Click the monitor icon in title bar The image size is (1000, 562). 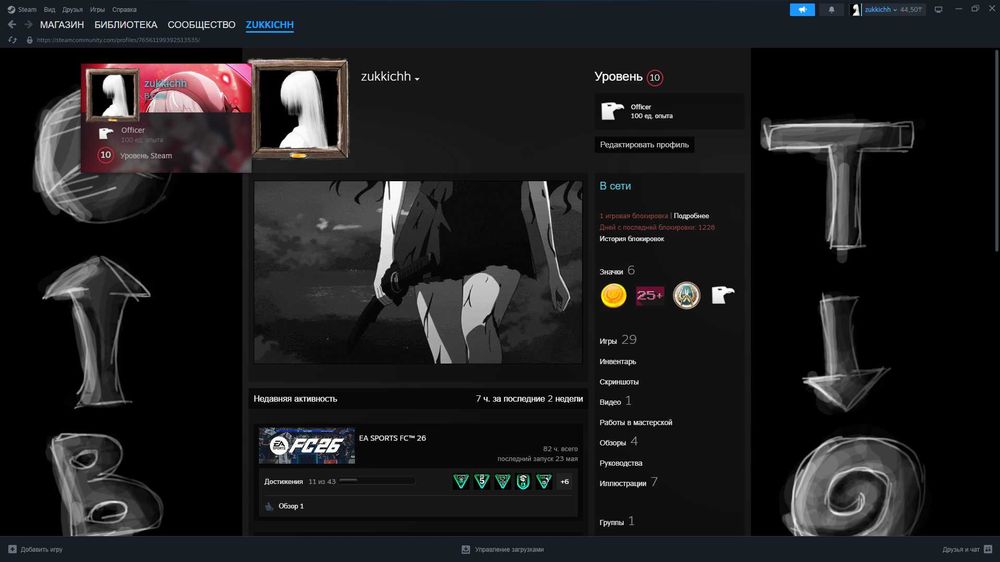pos(938,10)
